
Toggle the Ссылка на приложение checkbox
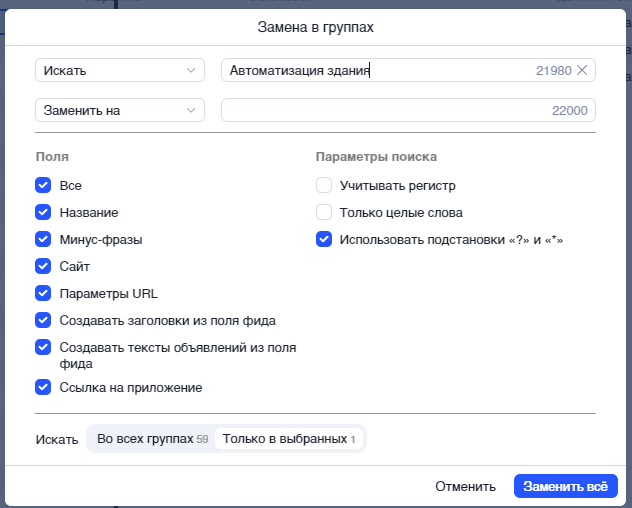point(43,387)
